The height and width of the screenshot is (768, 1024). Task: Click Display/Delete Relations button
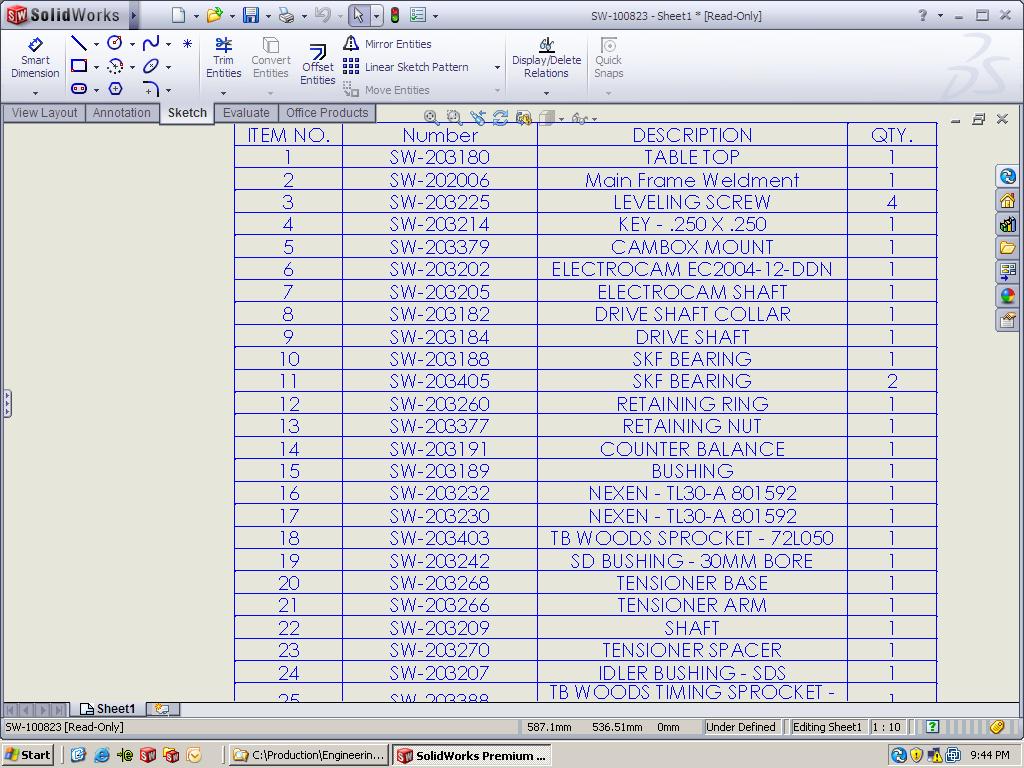(546, 59)
